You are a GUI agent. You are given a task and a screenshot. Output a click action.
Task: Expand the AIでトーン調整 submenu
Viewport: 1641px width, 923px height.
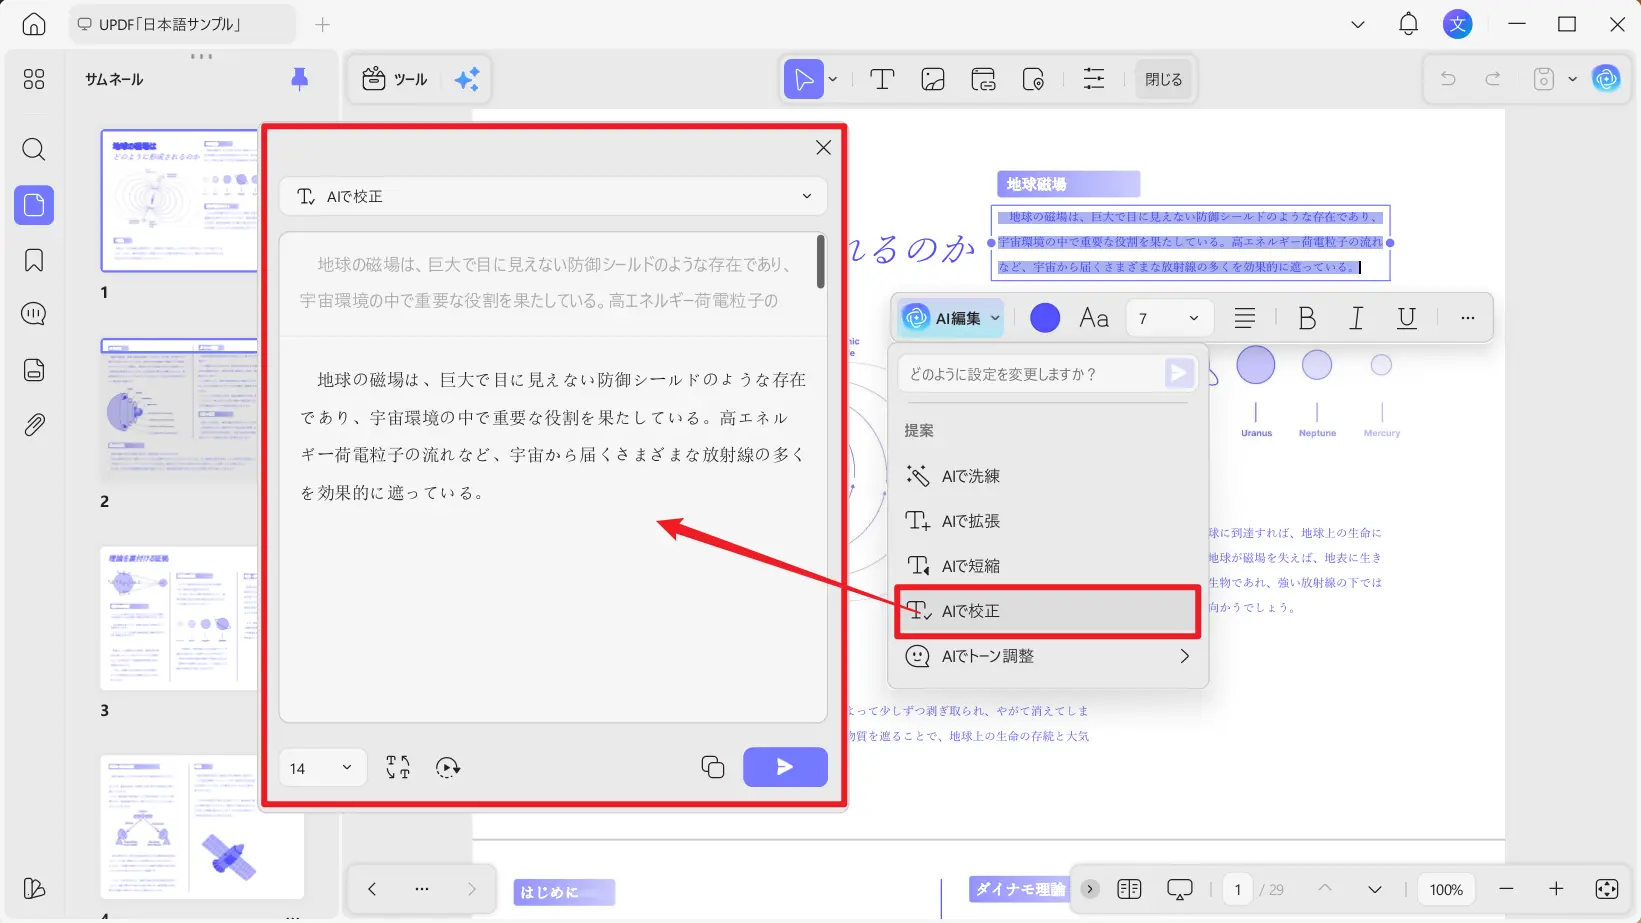pos(1185,656)
